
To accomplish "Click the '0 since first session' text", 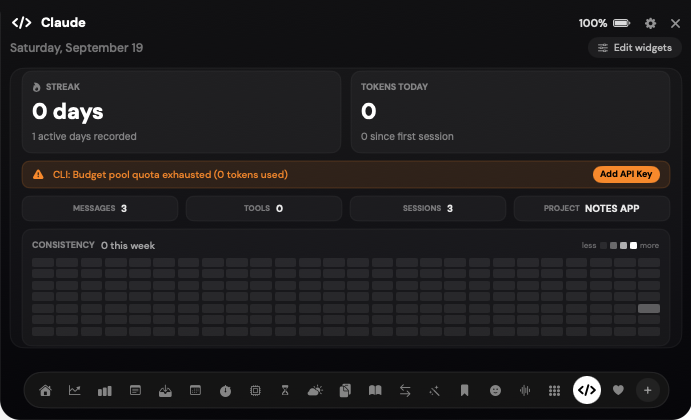I will [x=407, y=137].
